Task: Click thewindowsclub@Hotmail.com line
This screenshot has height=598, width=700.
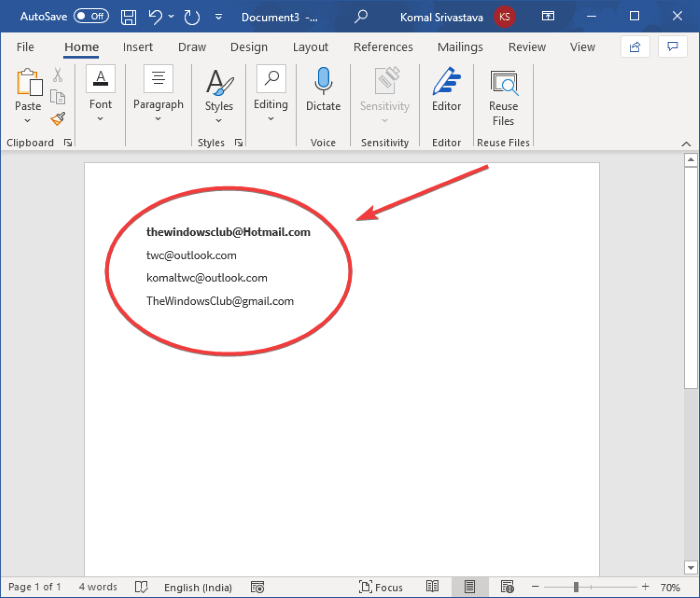Action: (228, 232)
